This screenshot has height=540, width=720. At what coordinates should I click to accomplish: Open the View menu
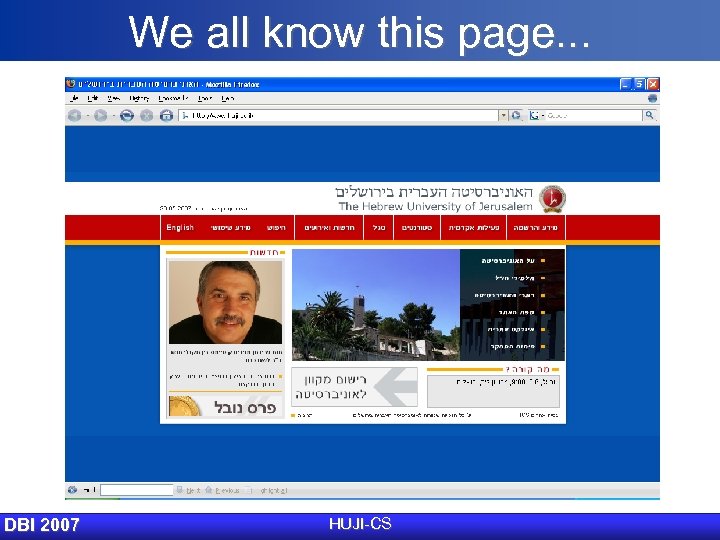pos(113,98)
